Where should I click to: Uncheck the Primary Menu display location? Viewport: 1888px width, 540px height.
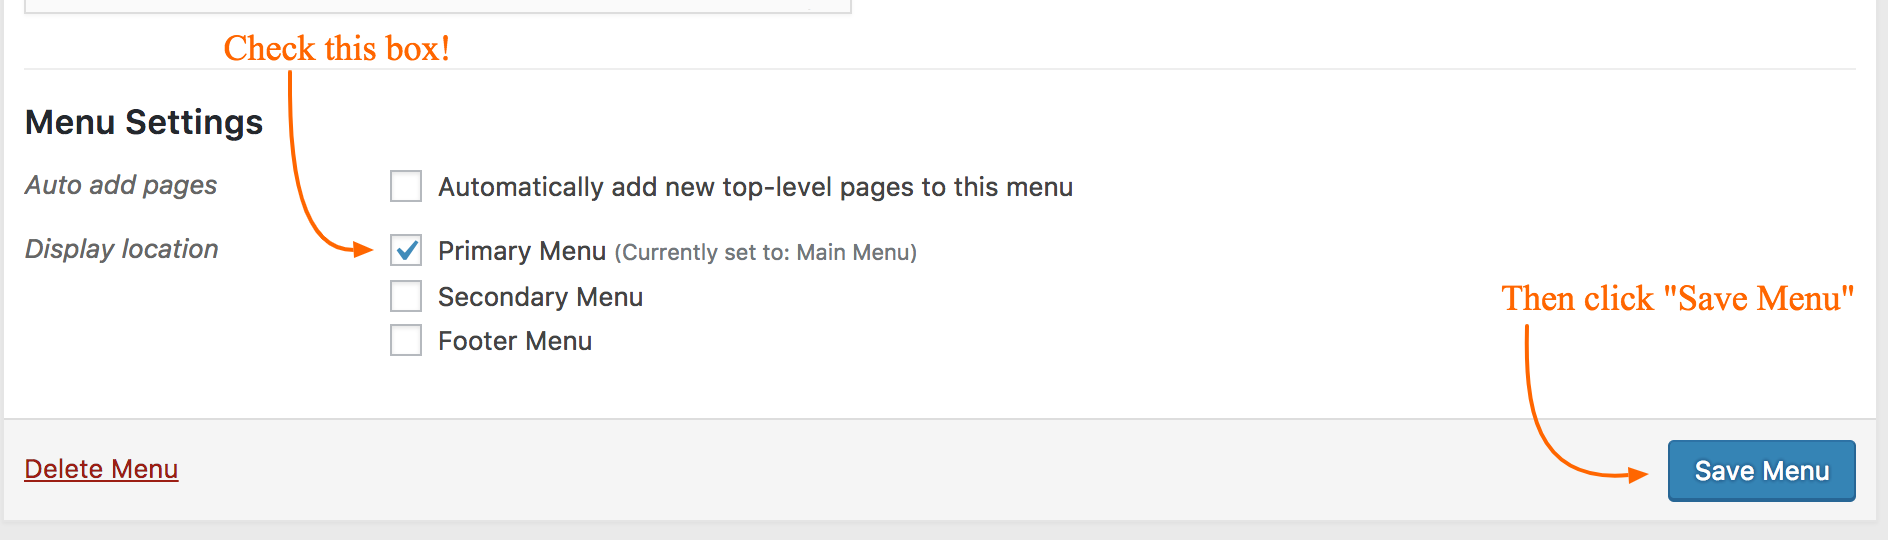coord(406,250)
